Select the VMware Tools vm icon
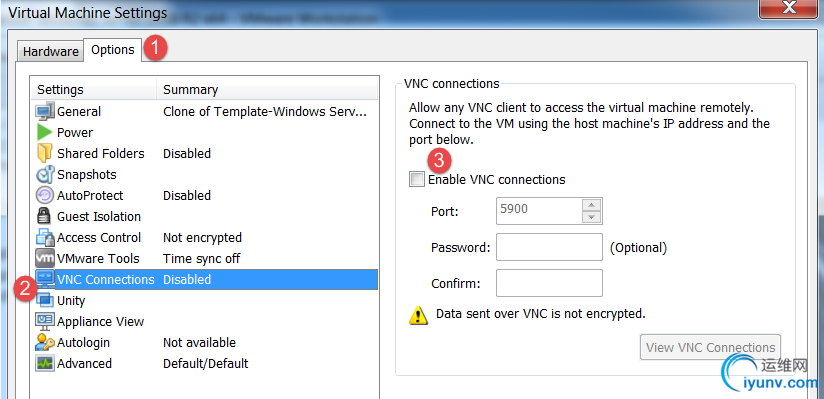824x399 pixels. [x=45, y=259]
